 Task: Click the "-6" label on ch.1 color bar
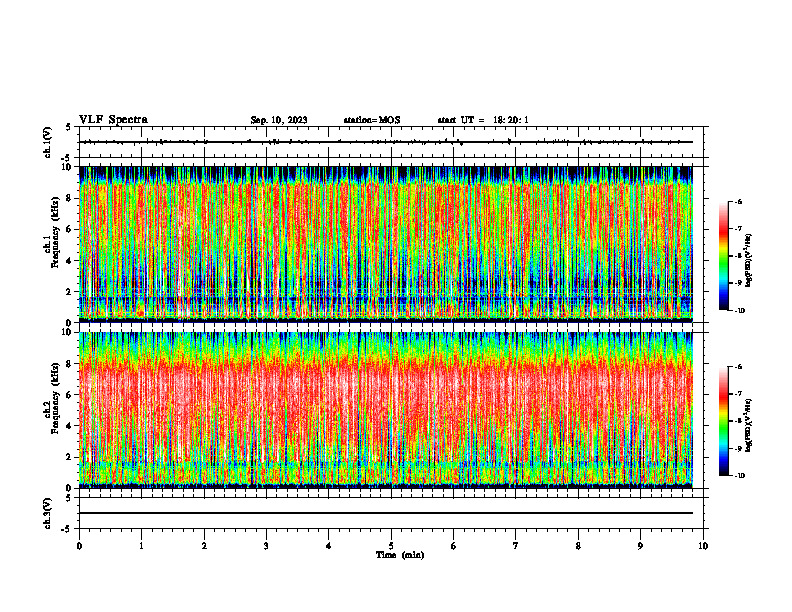(x=738, y=202)
